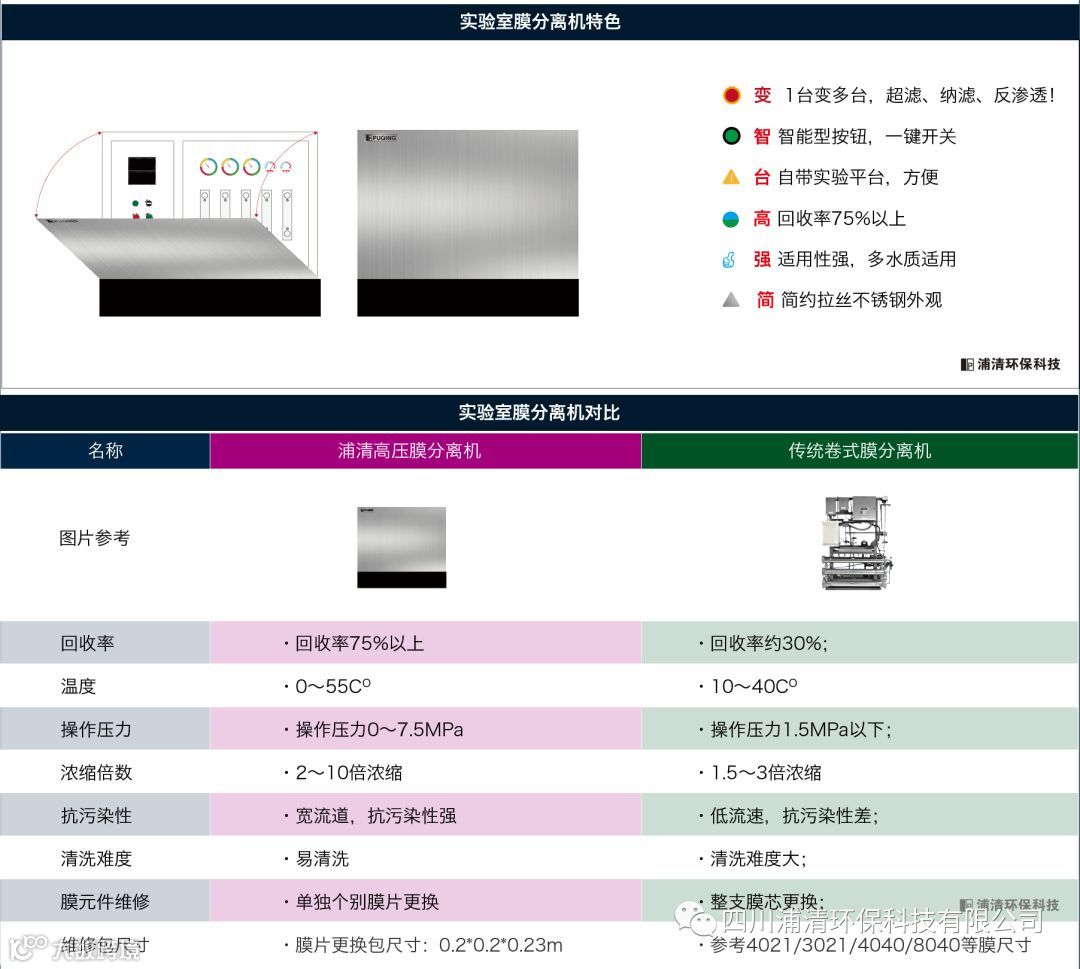Click the red 强 character
This screenshot has width=1080, height=969.
(762, 259)
